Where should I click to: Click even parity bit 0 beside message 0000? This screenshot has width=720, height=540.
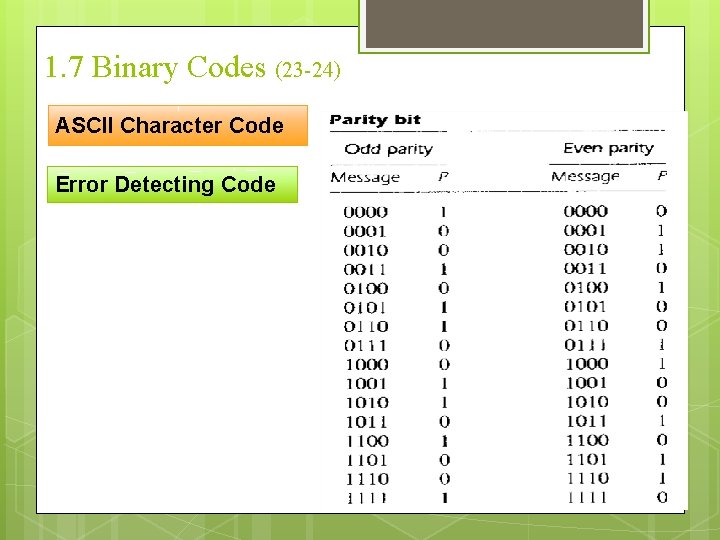tap(661, 211)
